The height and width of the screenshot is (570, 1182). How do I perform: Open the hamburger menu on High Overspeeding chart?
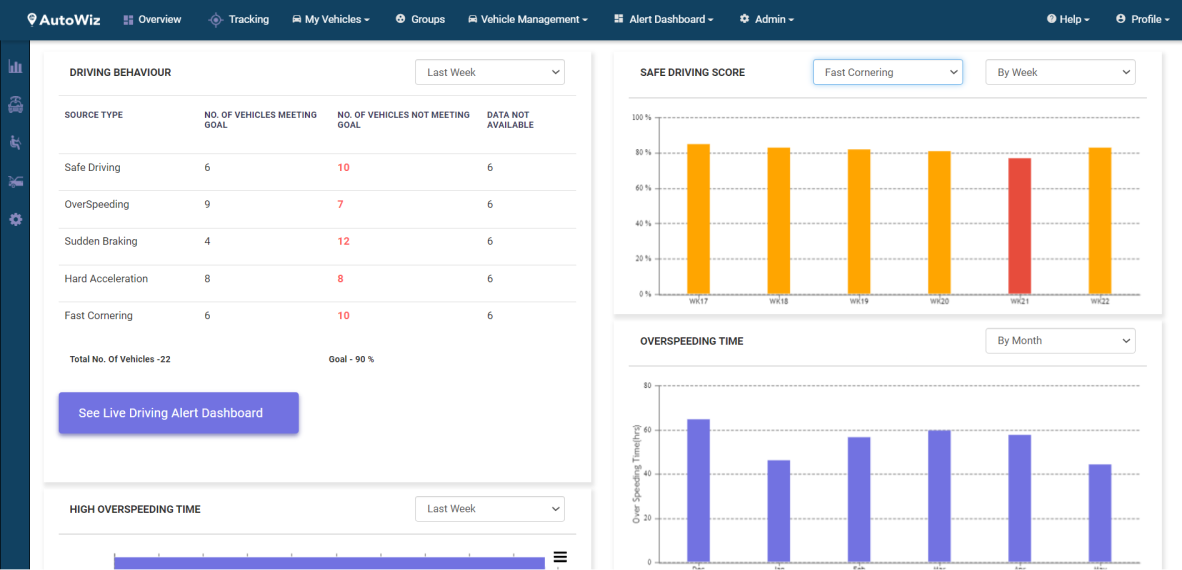point(560,557)
